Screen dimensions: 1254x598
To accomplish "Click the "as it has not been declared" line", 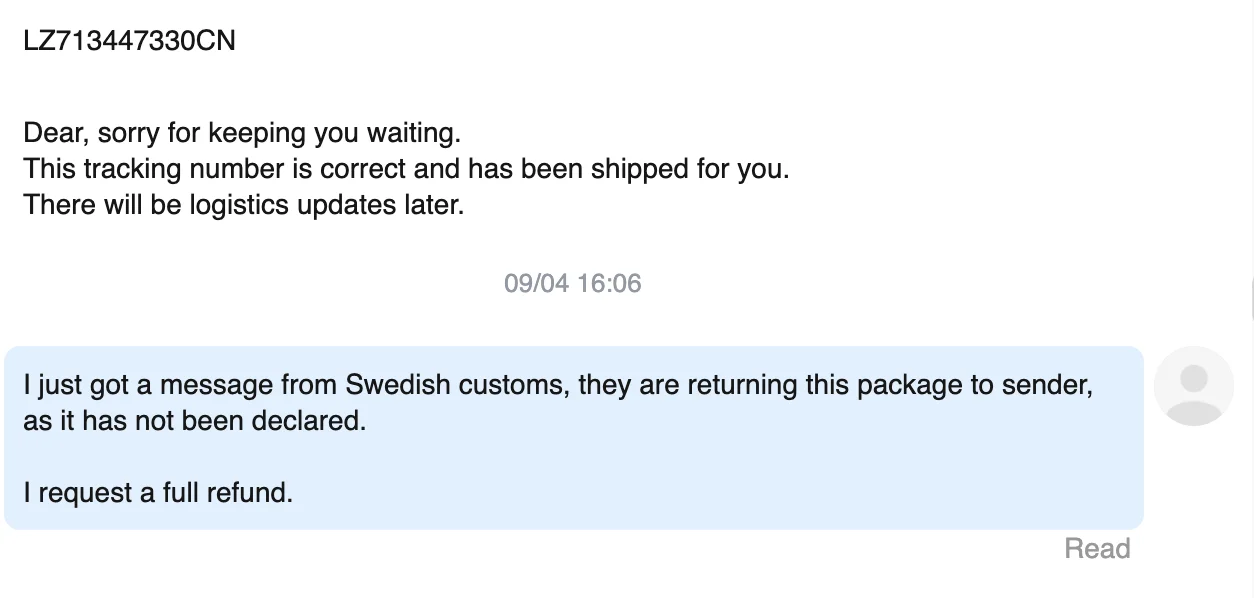I will pos(195,421).
